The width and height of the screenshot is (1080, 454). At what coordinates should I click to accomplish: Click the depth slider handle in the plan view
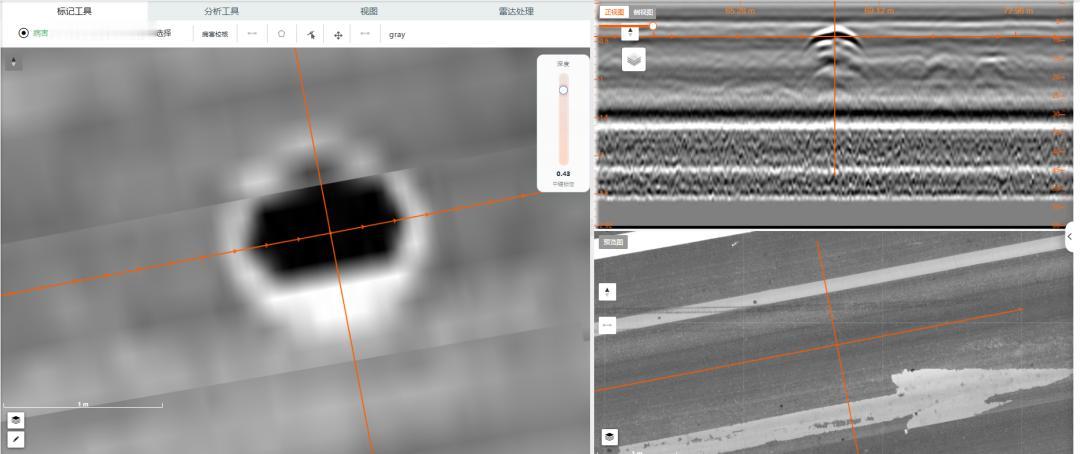pyautogui.click(x=563, y=90)
